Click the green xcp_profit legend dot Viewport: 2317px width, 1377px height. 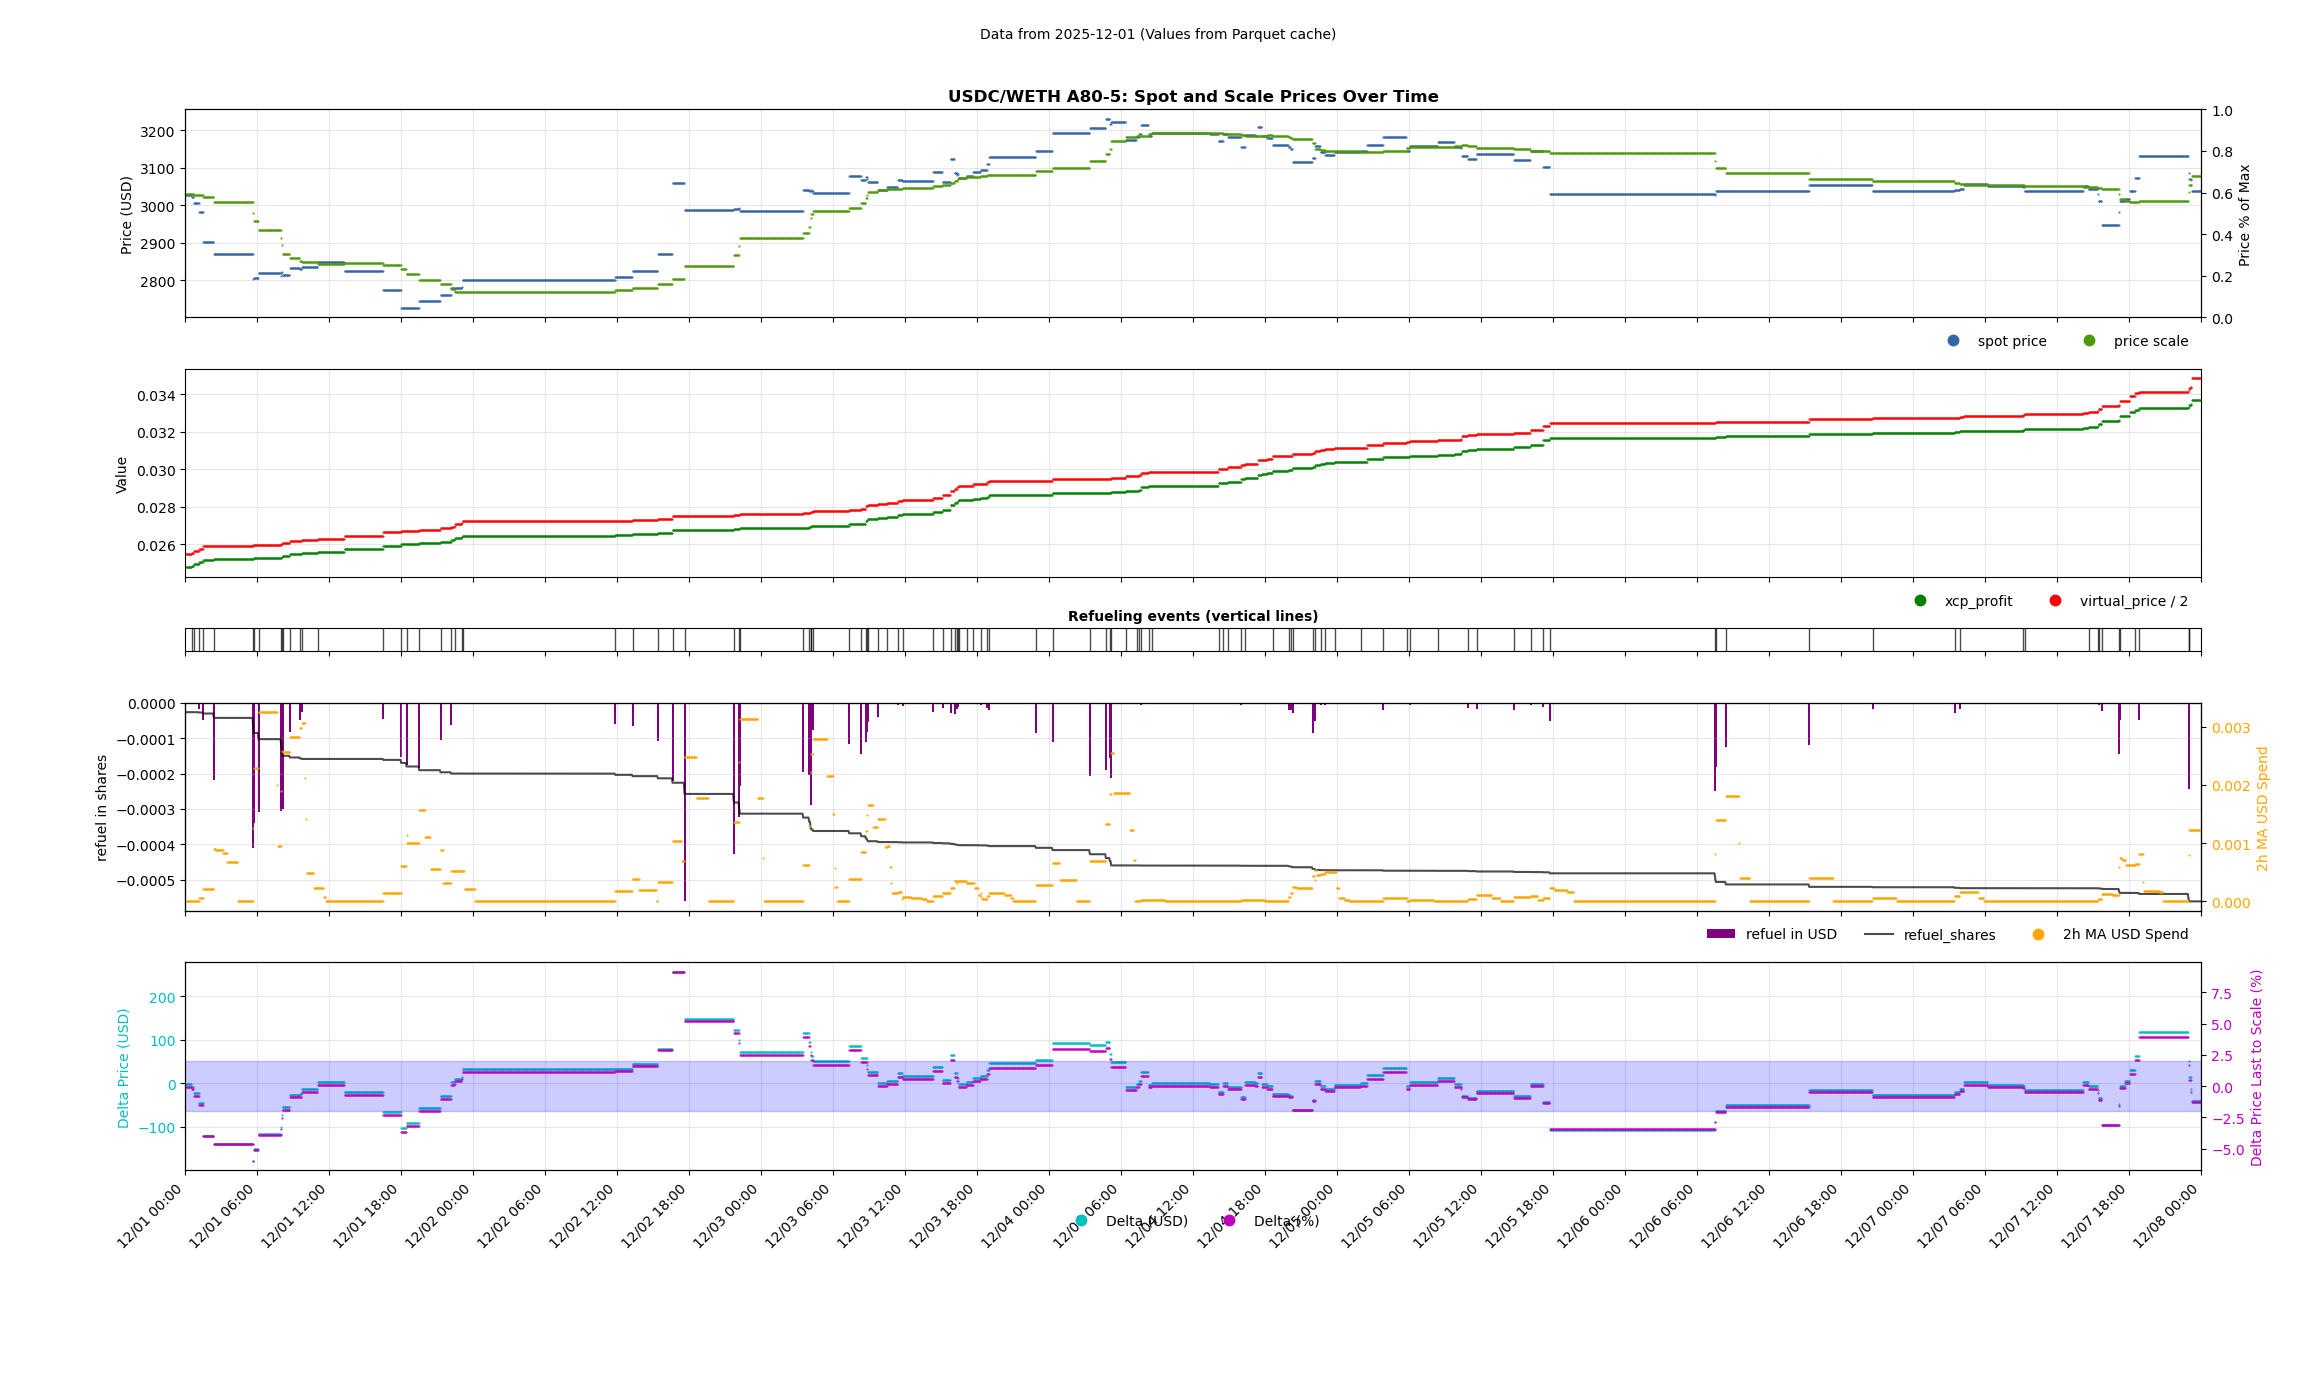point(1920,601)
